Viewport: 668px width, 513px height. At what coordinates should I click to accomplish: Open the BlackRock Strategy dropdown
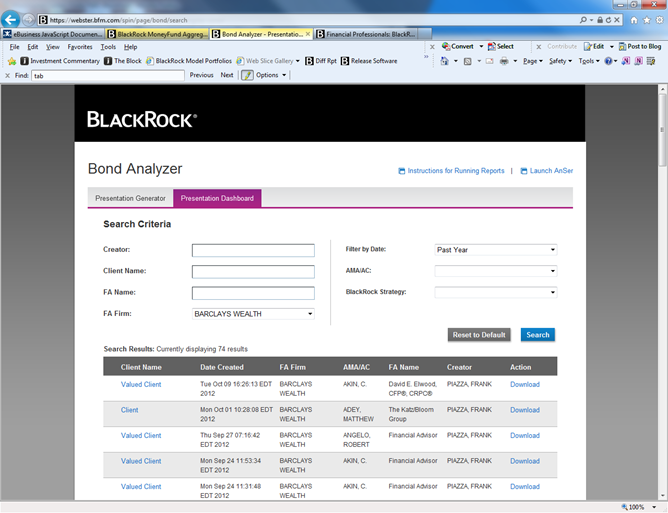click(496, 292)
